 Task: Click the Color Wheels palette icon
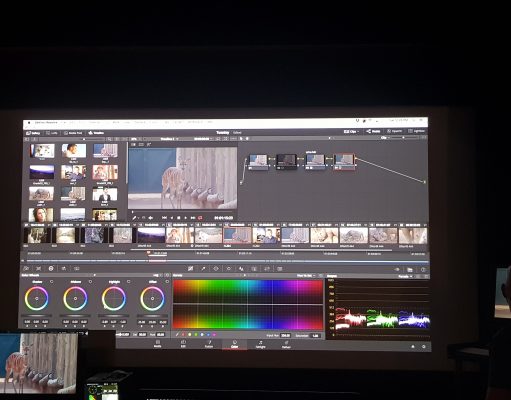[51, 268]
